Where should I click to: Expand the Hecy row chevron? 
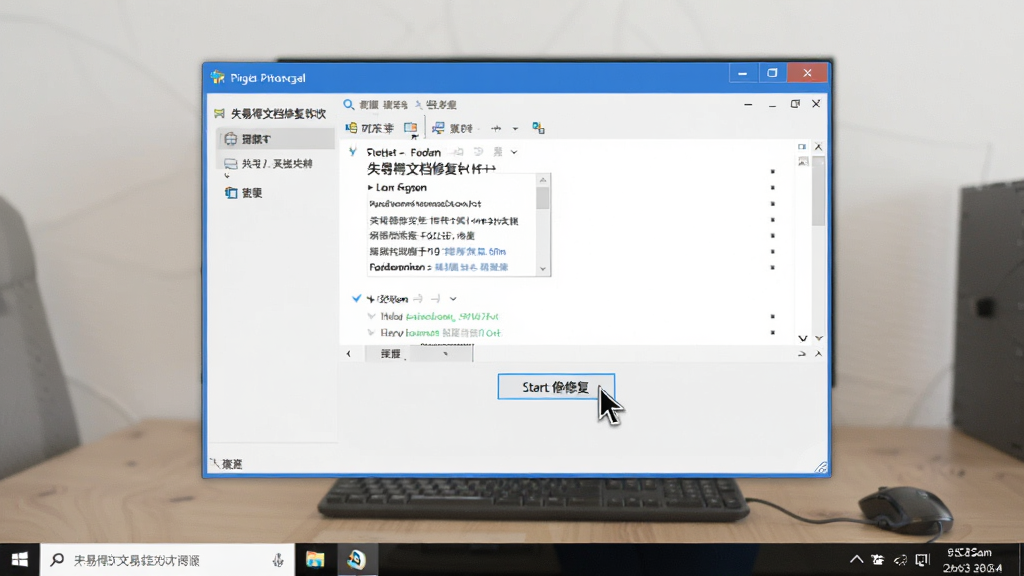(372, 332)
